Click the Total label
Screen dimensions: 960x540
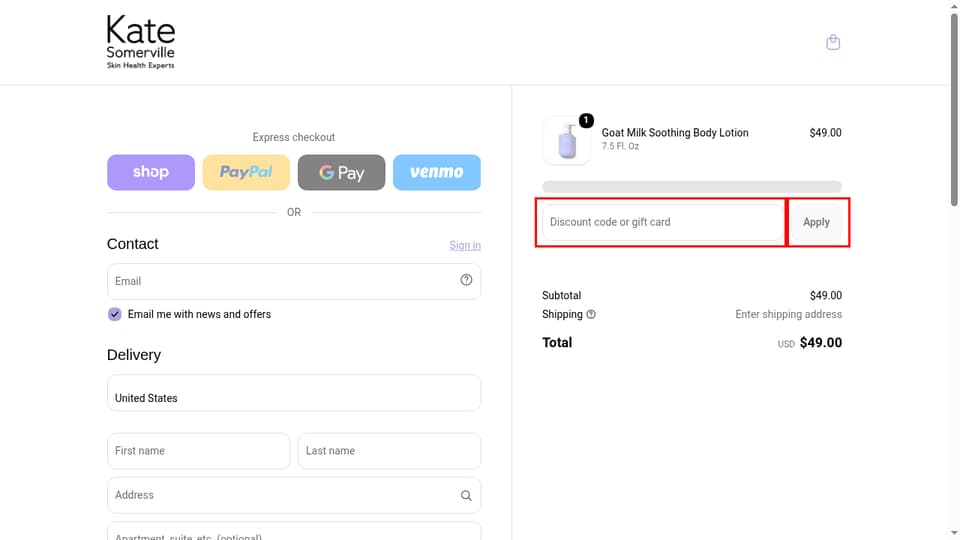pyautogui.click(x=557, y=342)
